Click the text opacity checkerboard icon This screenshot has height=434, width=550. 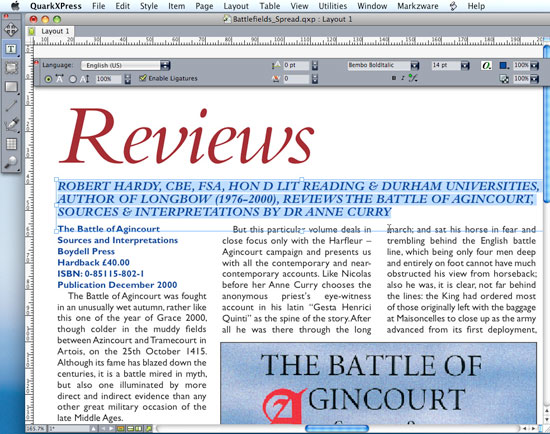504,79
